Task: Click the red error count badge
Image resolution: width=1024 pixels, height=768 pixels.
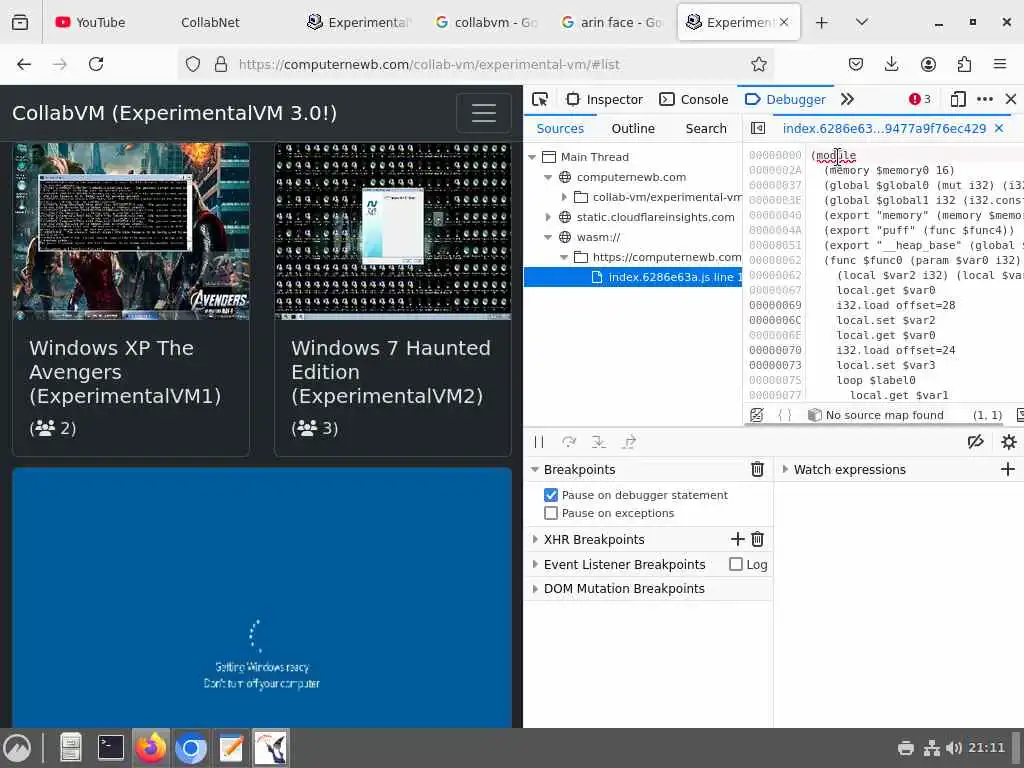Action: [x=920, y=99]
